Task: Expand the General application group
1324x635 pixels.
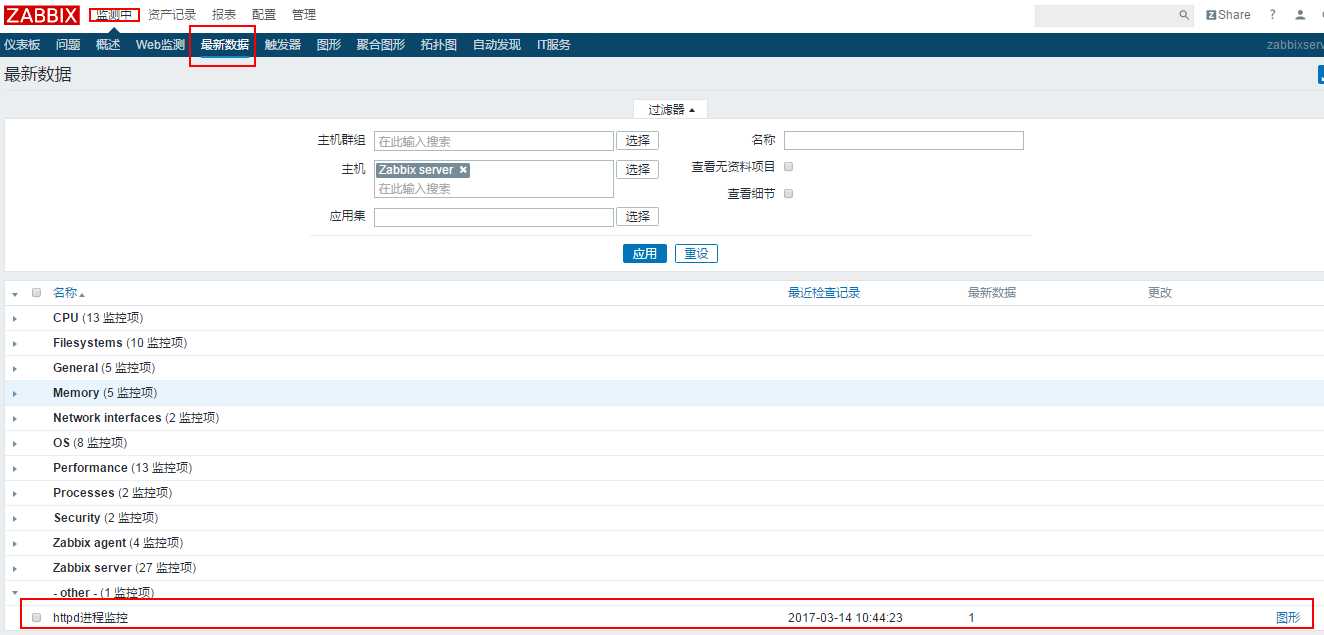Action: (15, 368)
